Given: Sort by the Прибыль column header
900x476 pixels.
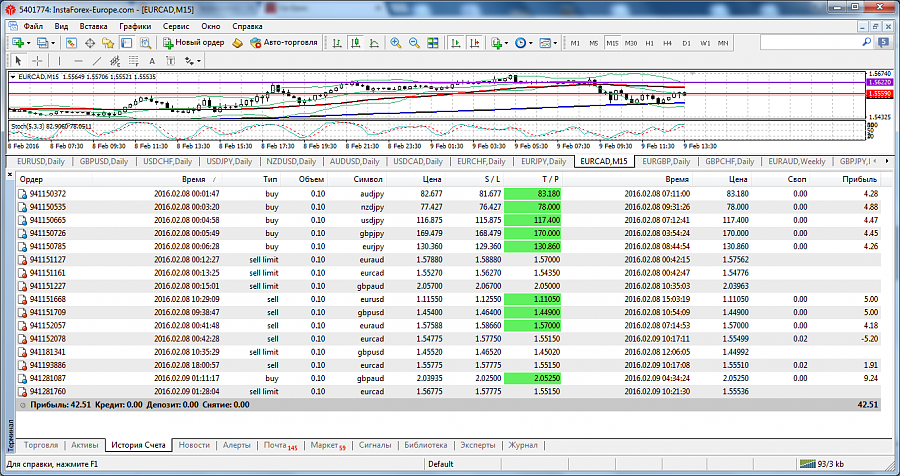Looking at the screenshot, I should [x=859, y=179].
